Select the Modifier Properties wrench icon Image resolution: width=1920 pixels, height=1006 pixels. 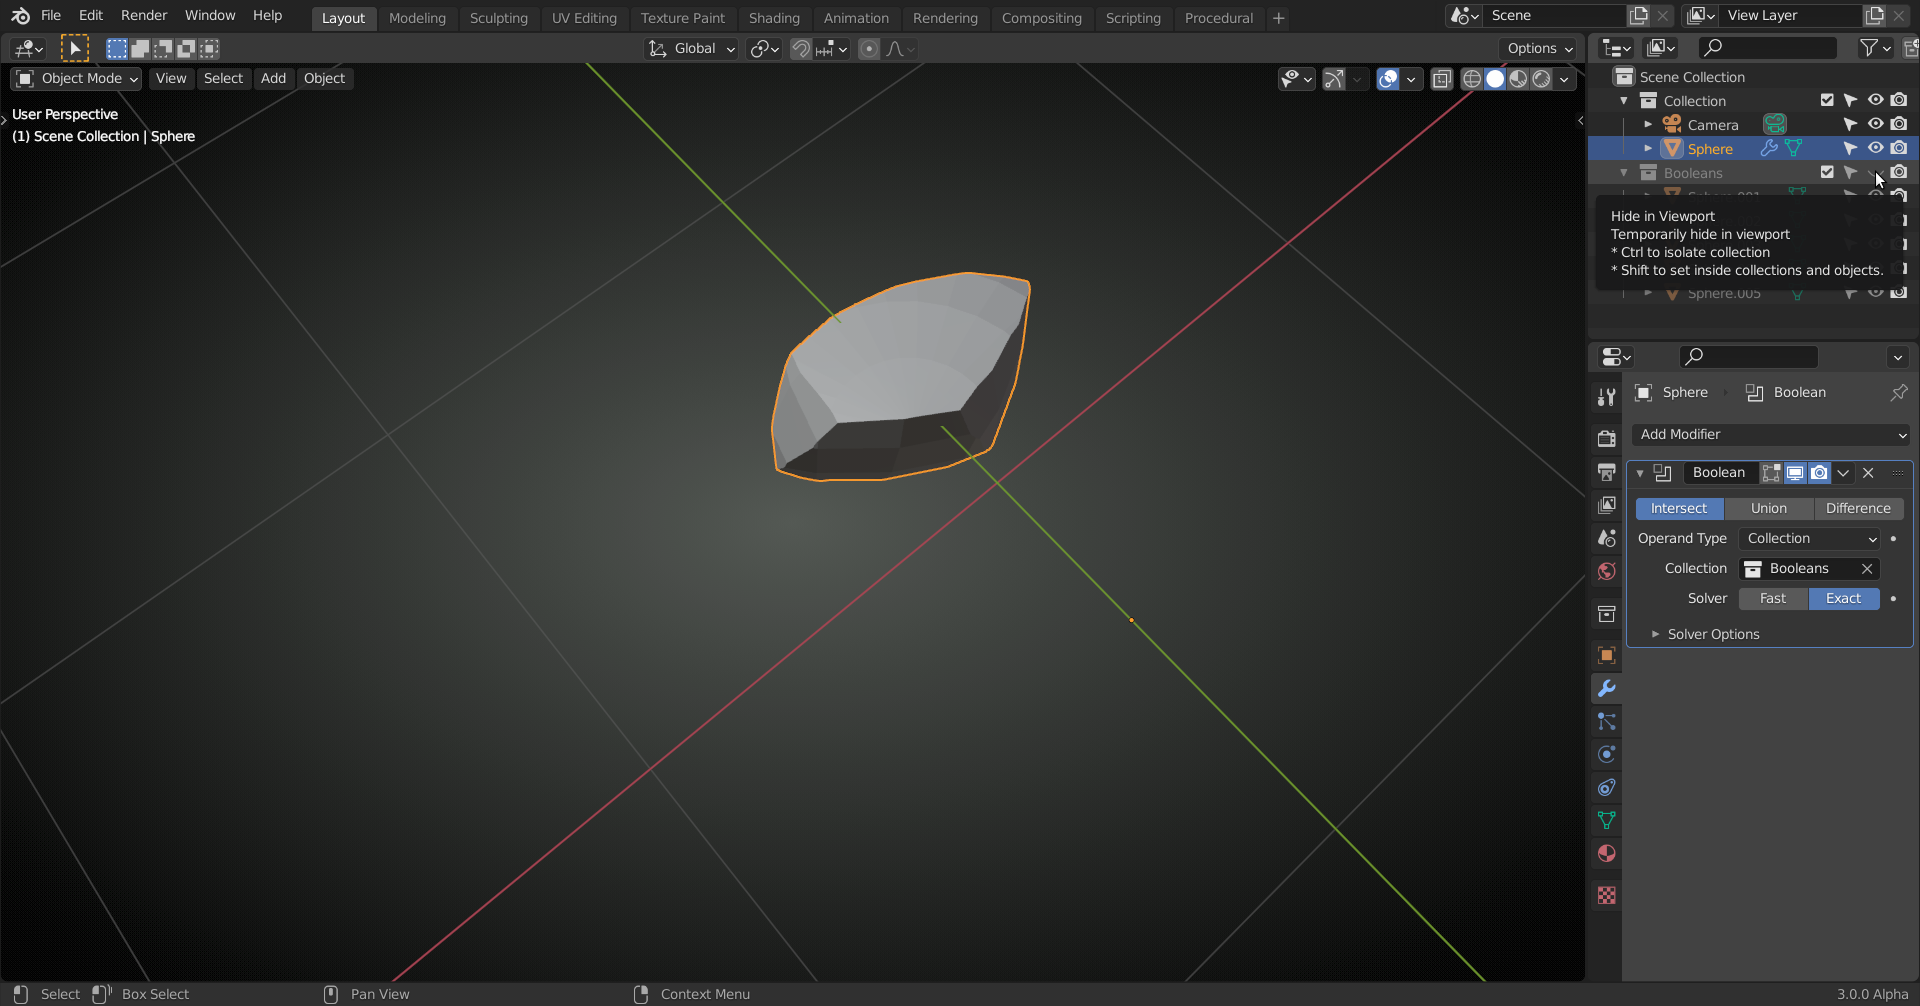(1607, 688)
